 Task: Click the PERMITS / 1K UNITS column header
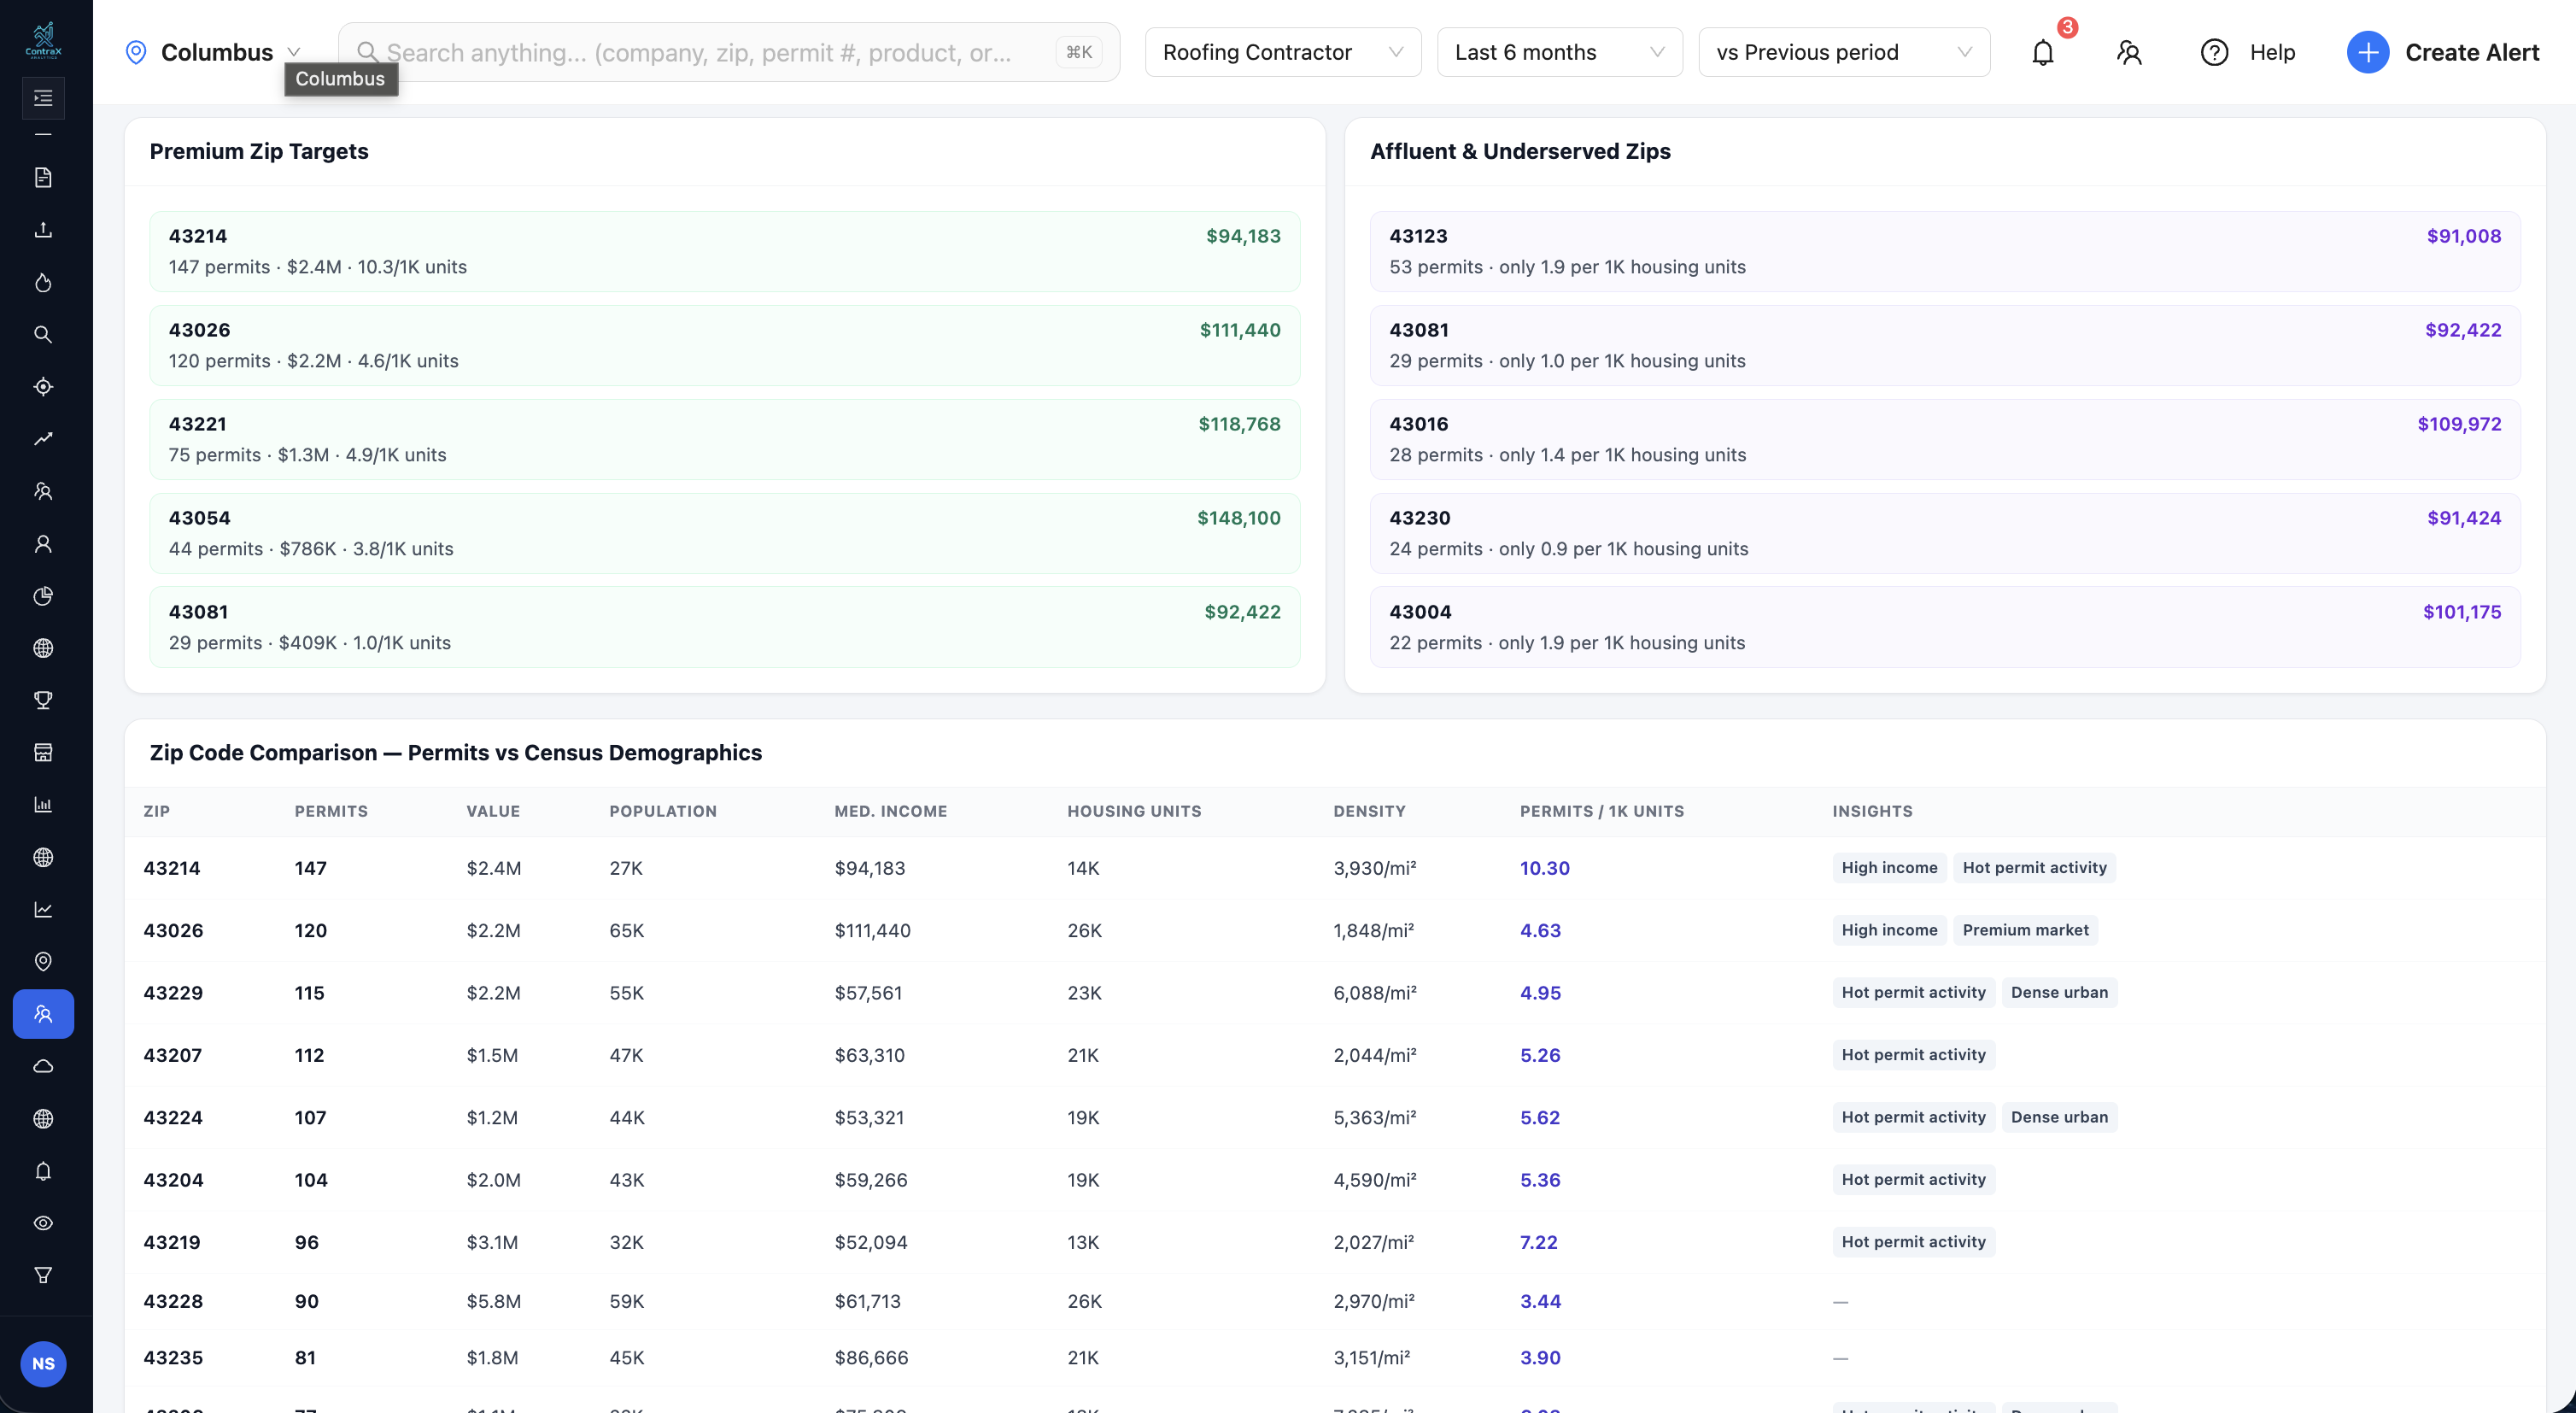coord(1602,811)
